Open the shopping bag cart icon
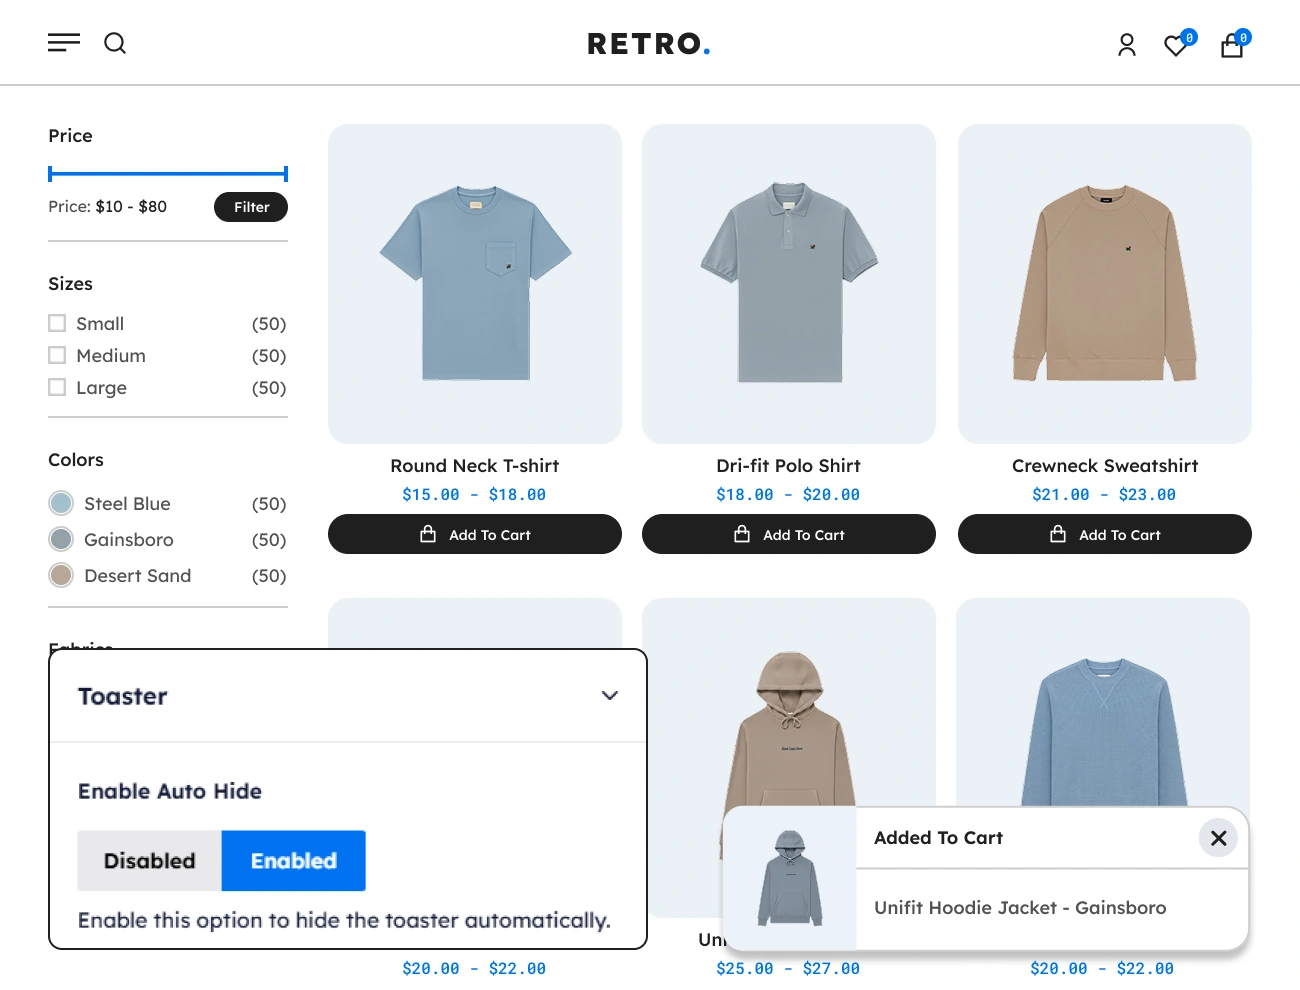The width and height of the screenshot is (1300, 990). click(1232, 45)
